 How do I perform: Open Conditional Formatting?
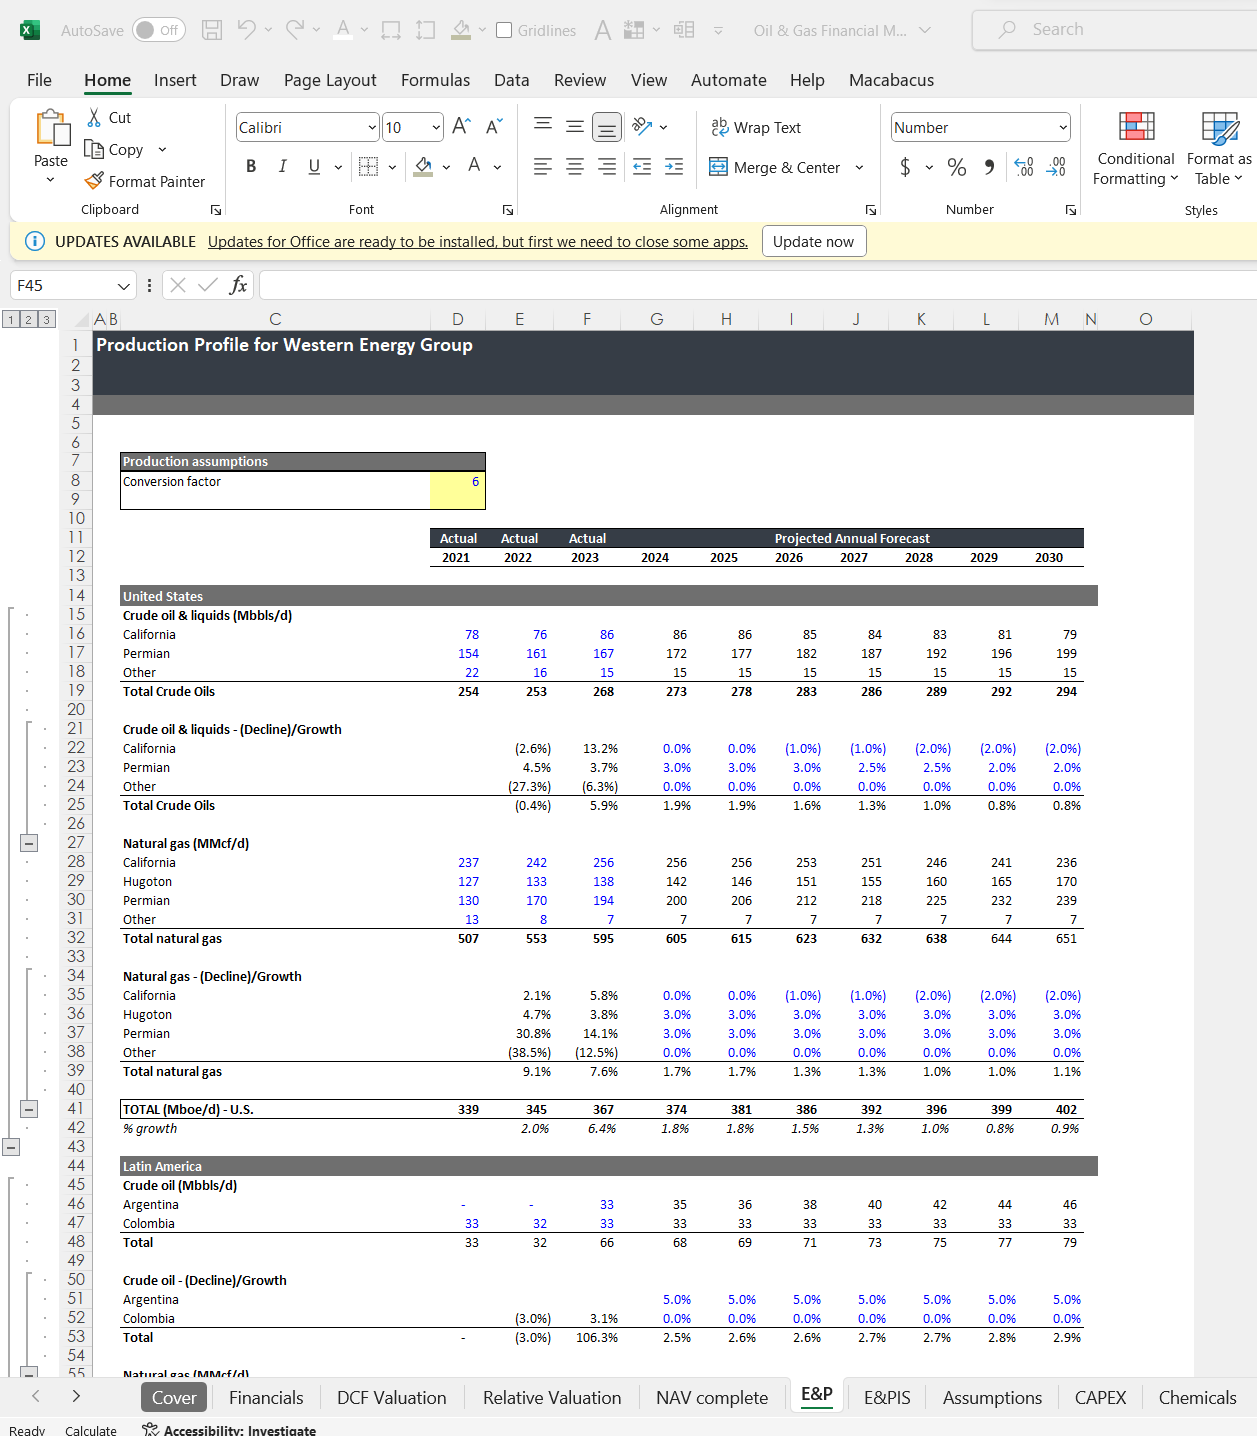point(1135,150)
